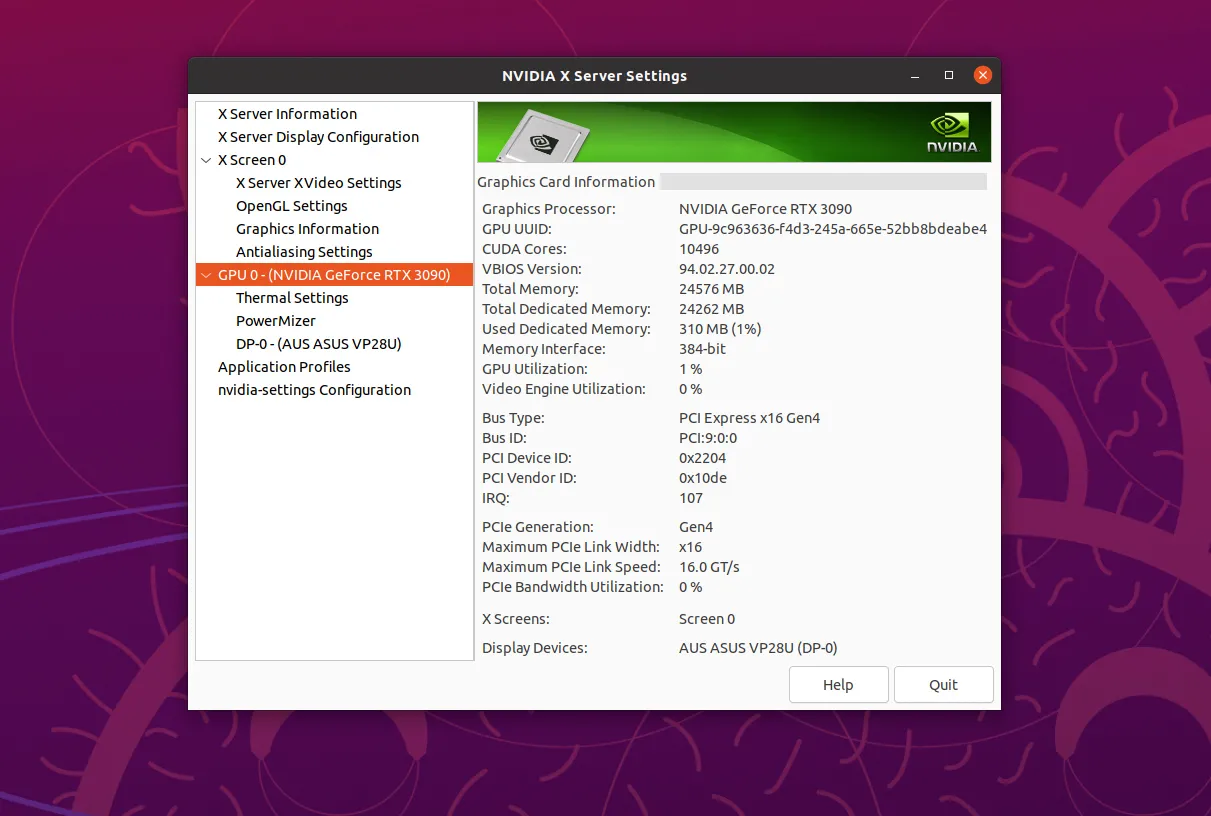This screenshot has height=816, width=1211.
Task: Open nvidia-settings Configuration page
Action: pos(314,390)
